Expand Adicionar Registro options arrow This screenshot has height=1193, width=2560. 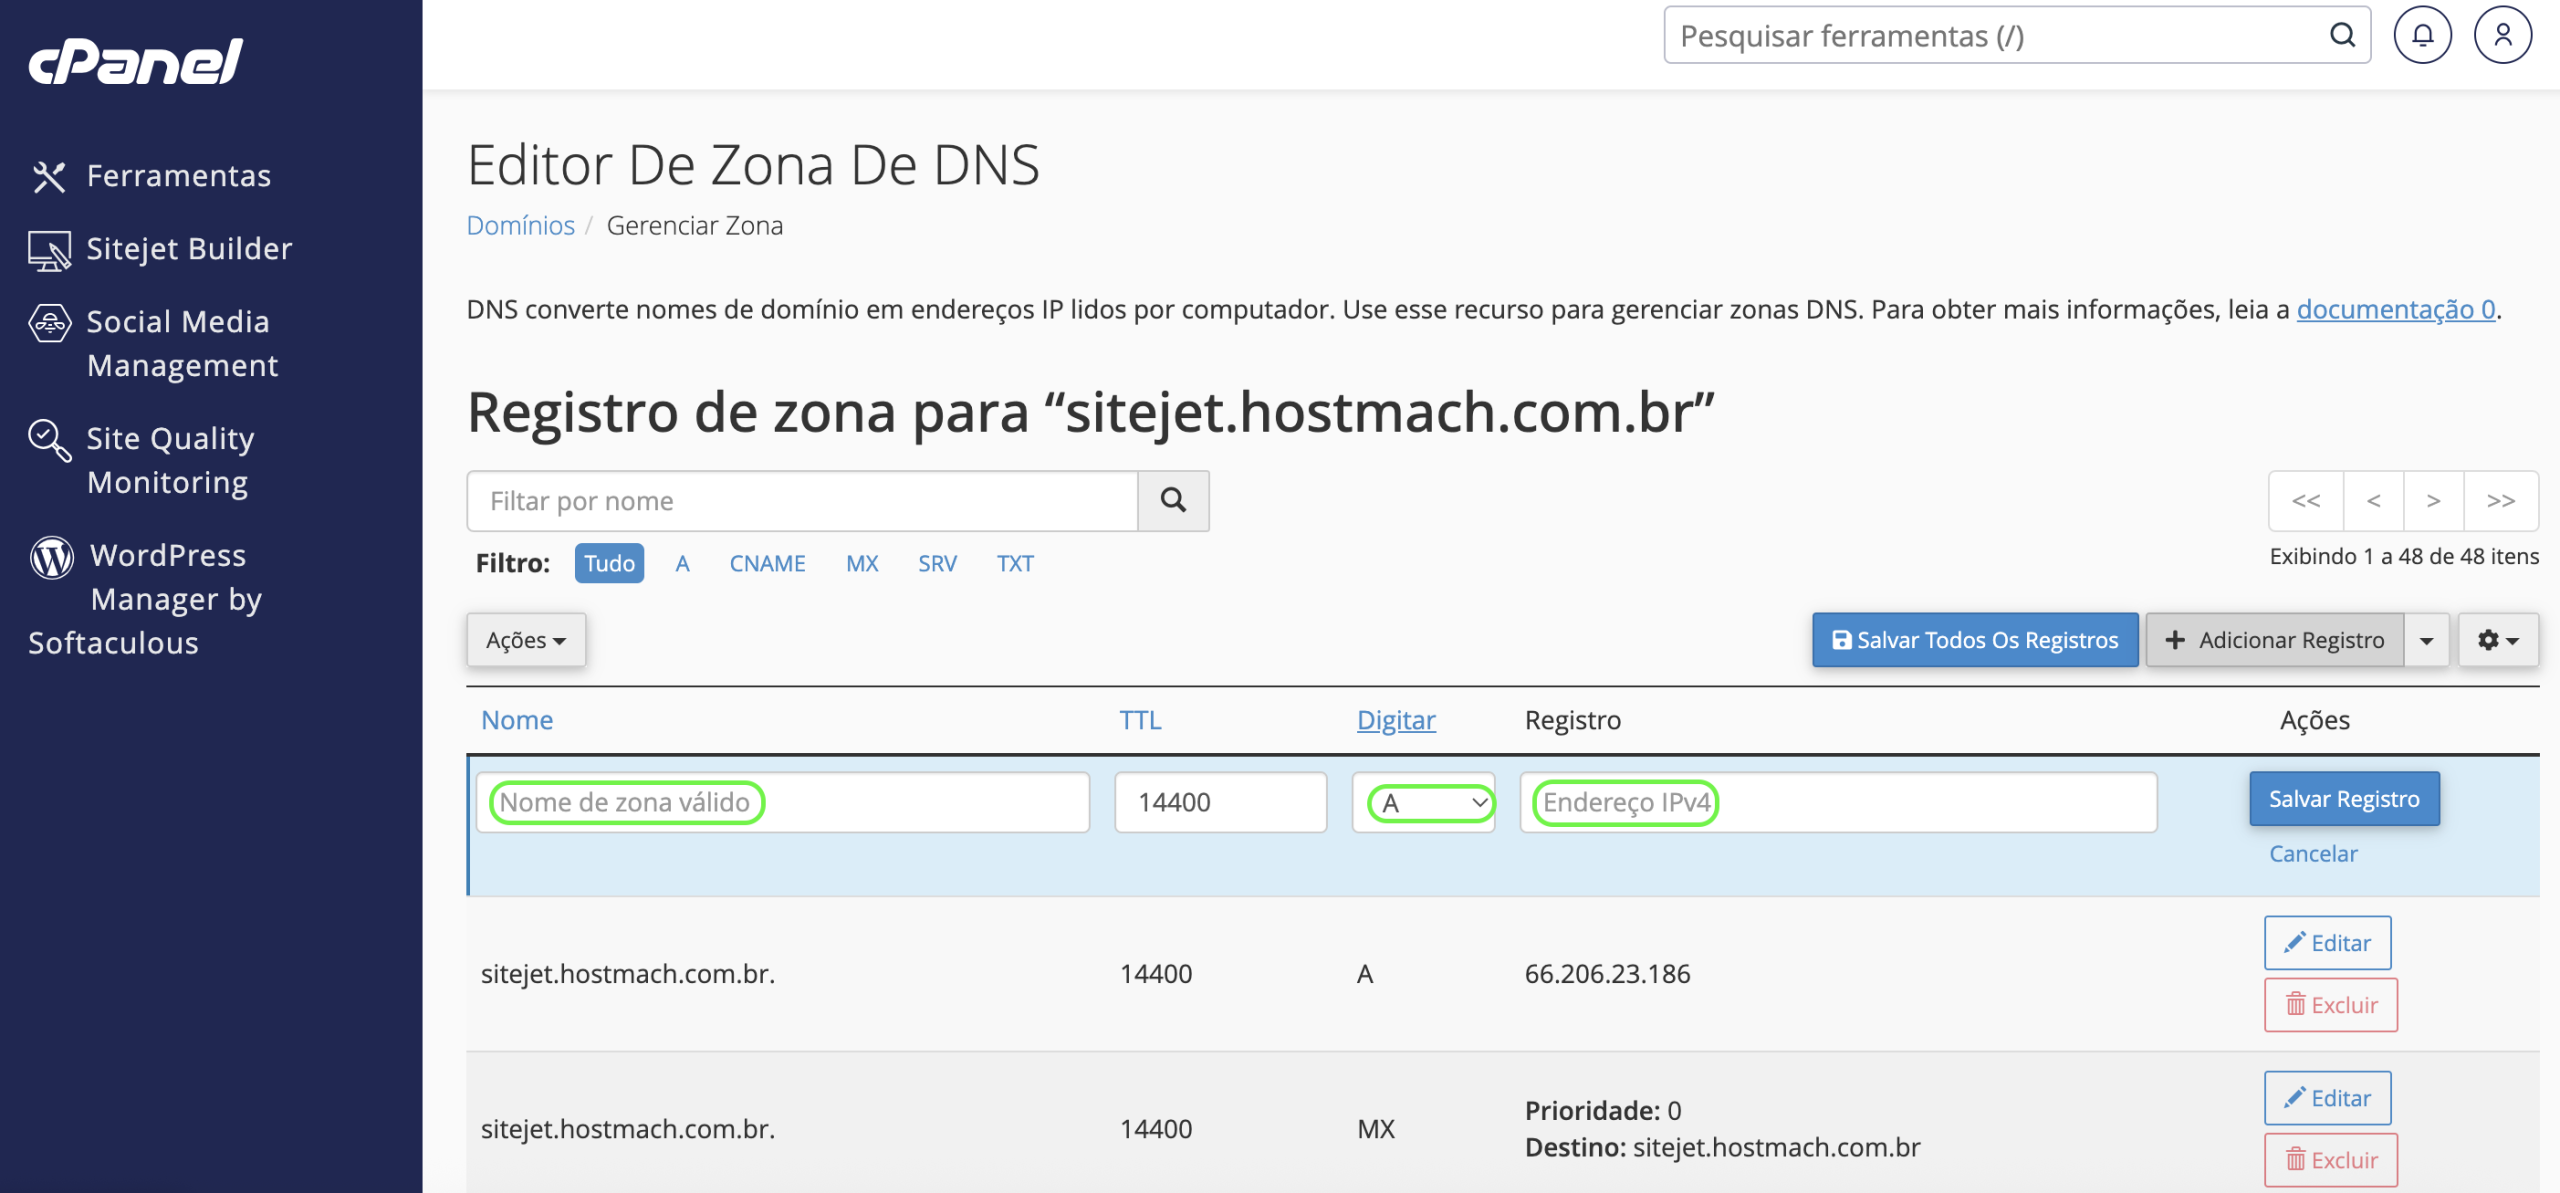[2427, 640]
